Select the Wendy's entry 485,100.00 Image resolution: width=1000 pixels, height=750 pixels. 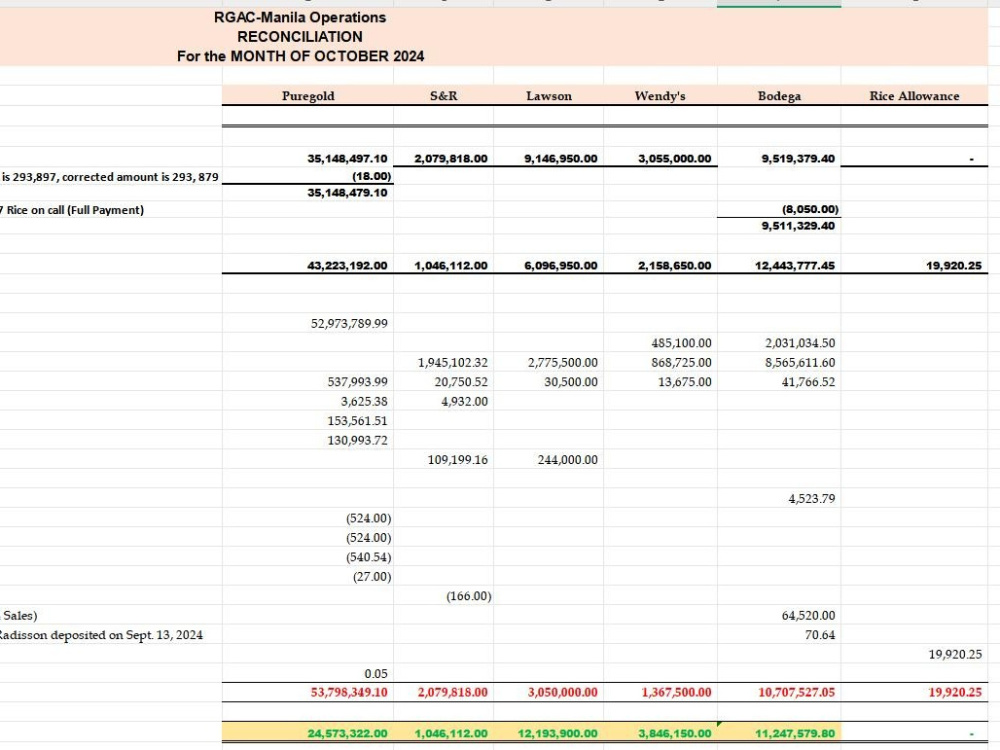point(682,343)
